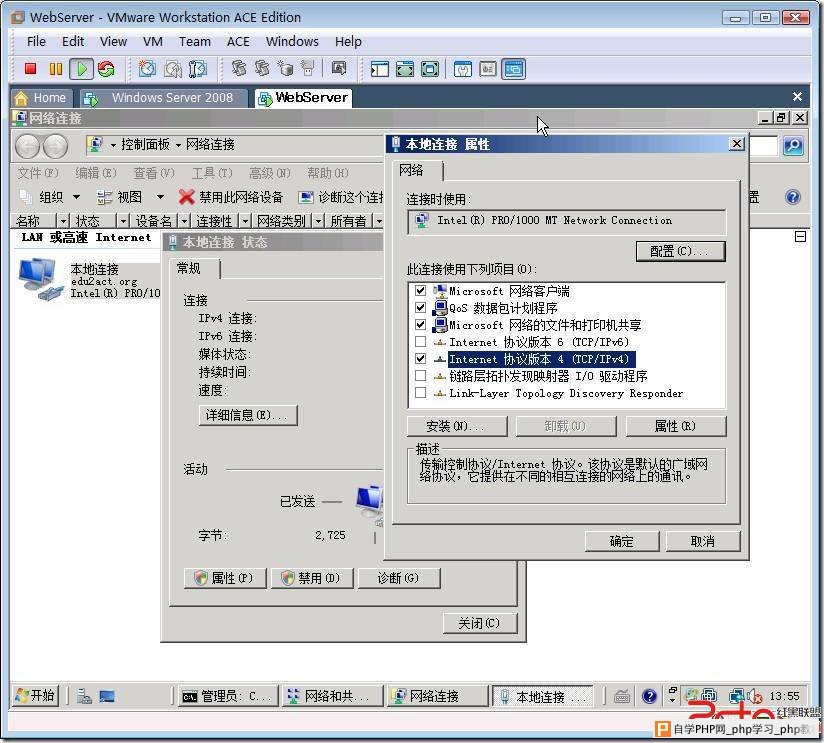
Task: Uncheck Microsoft 网络的文件和打印机共享 checkbox
Action: point(420,325)
